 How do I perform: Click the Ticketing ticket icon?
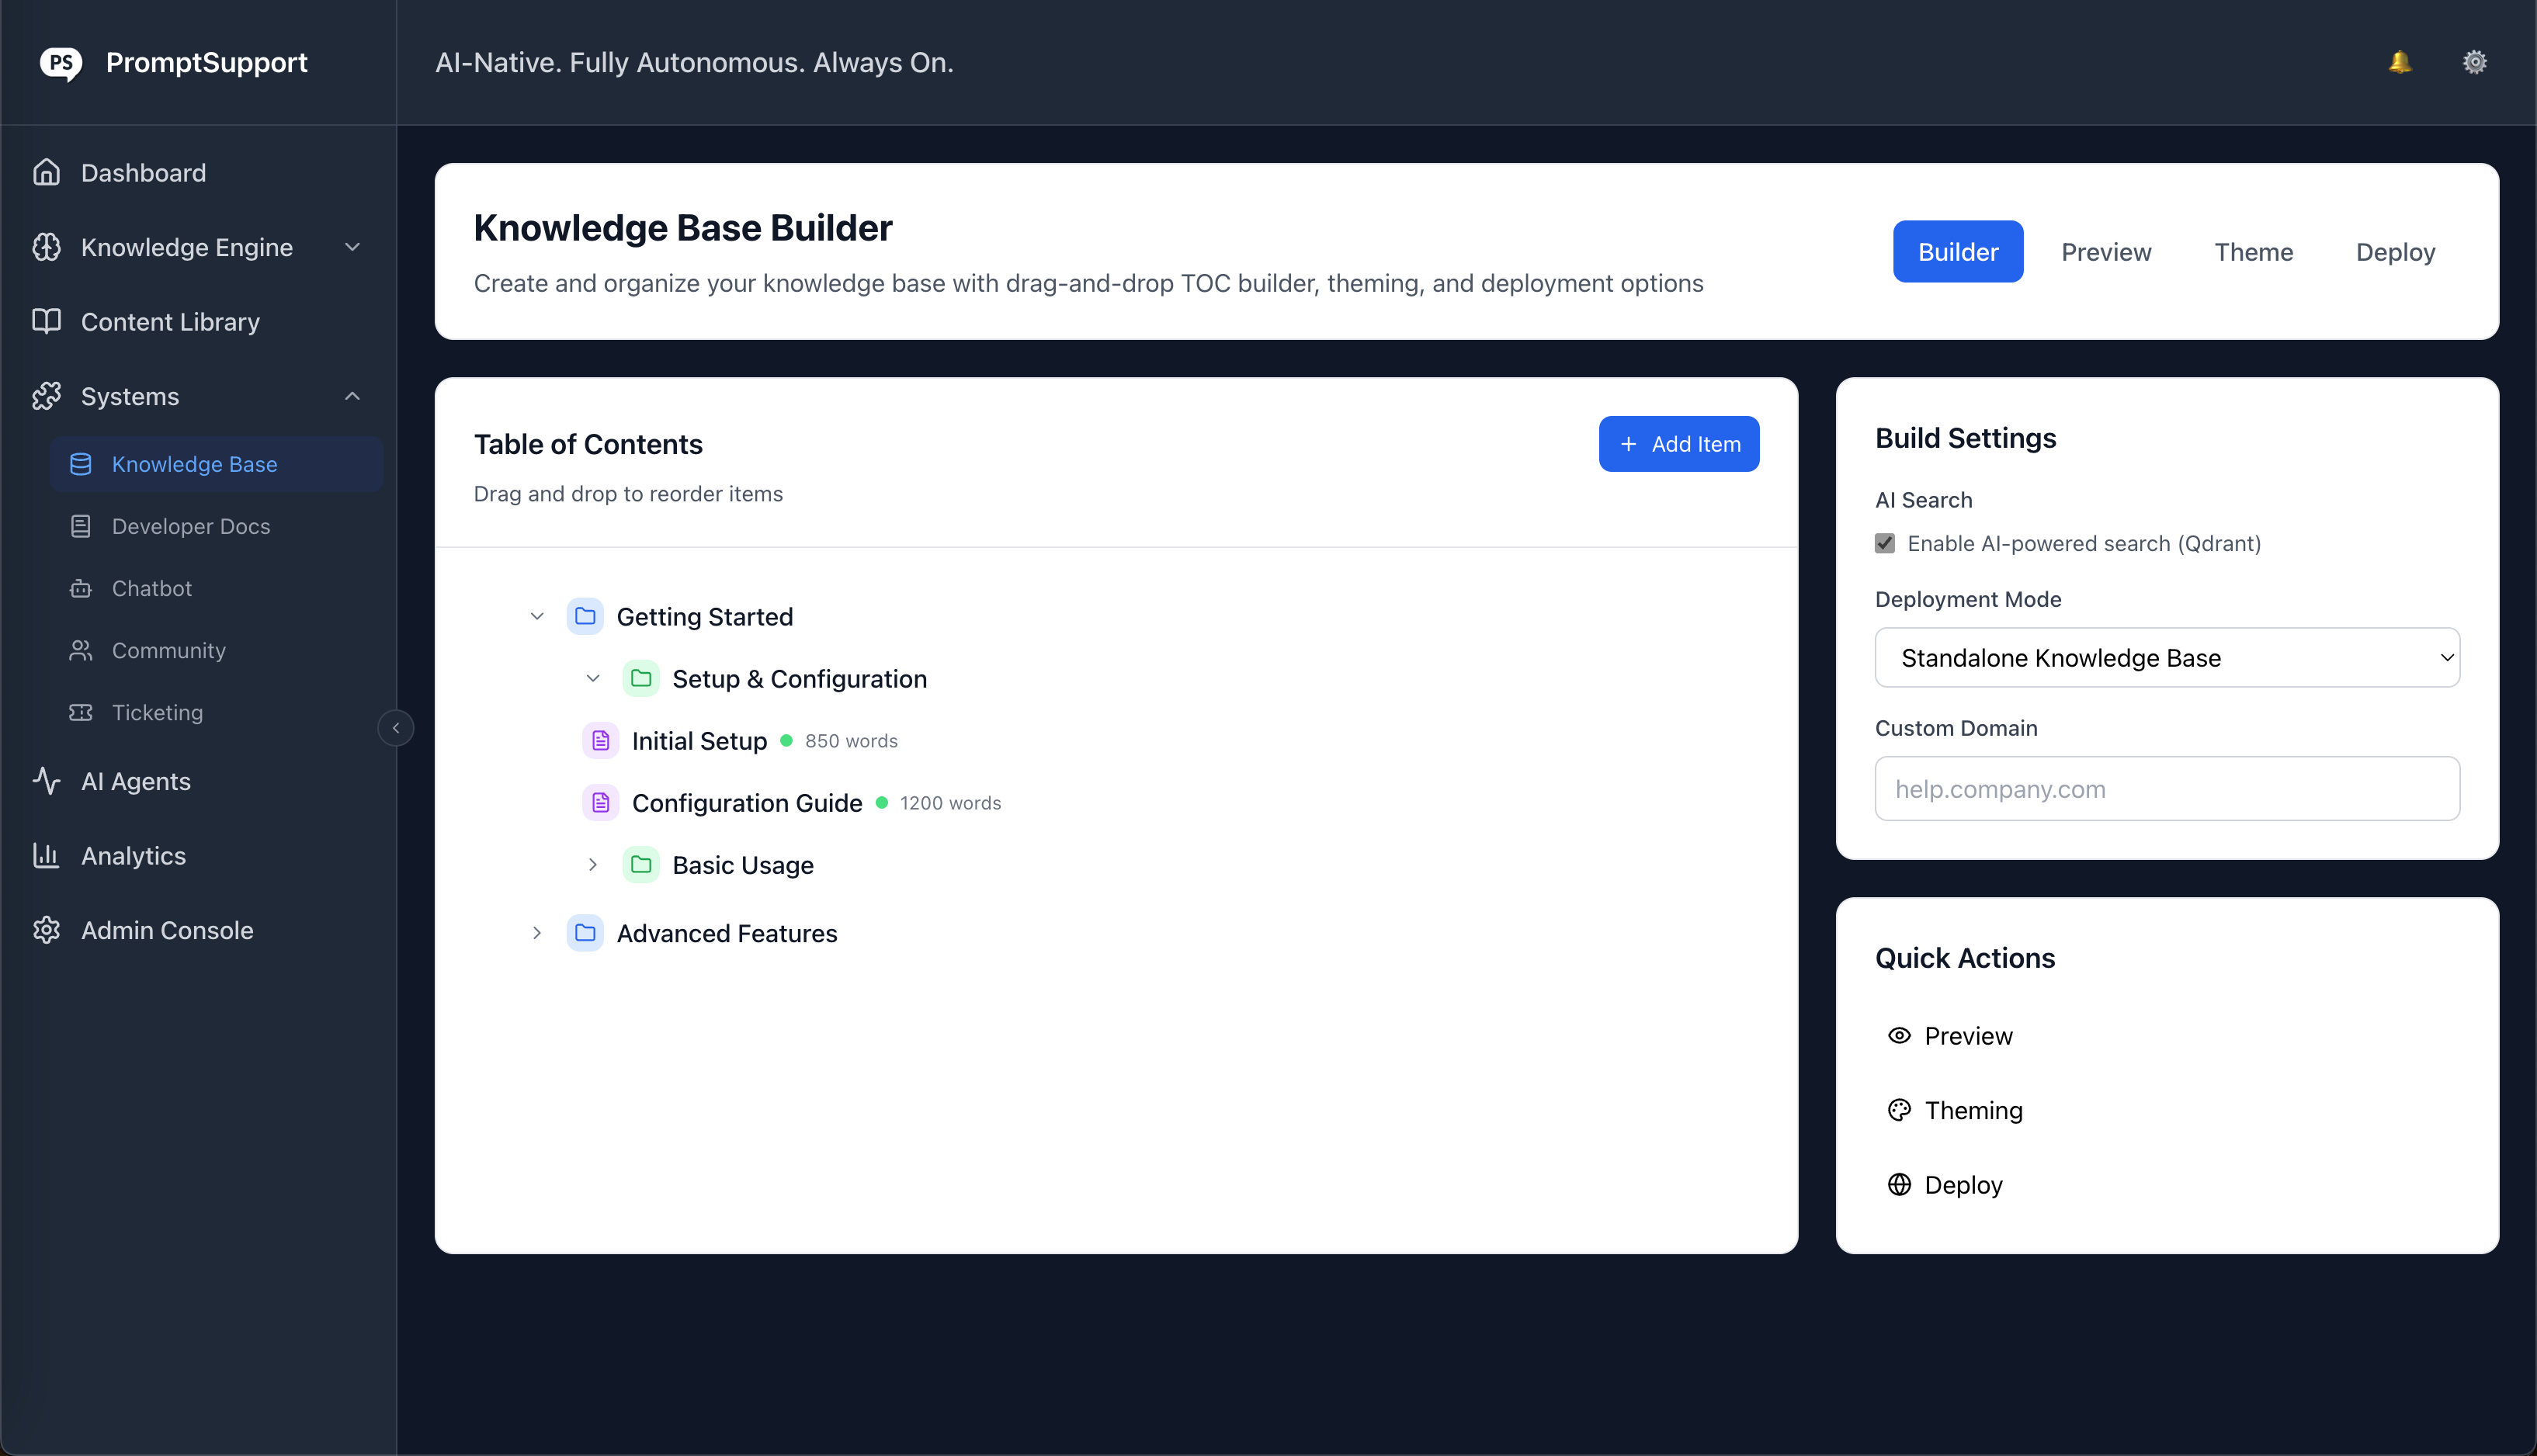81,712
